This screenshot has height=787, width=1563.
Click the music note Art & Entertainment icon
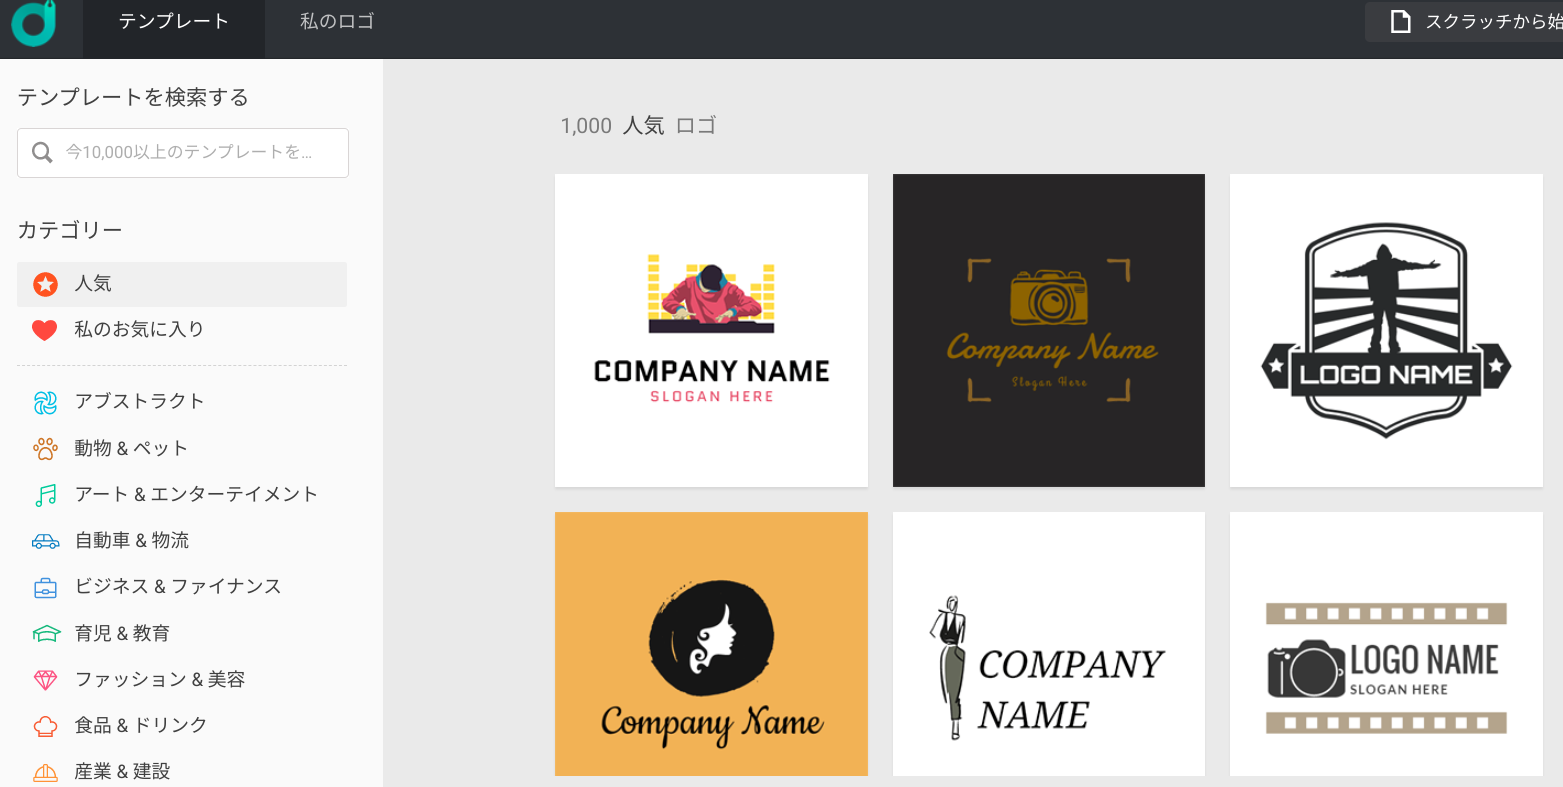[x=45, y=495]
